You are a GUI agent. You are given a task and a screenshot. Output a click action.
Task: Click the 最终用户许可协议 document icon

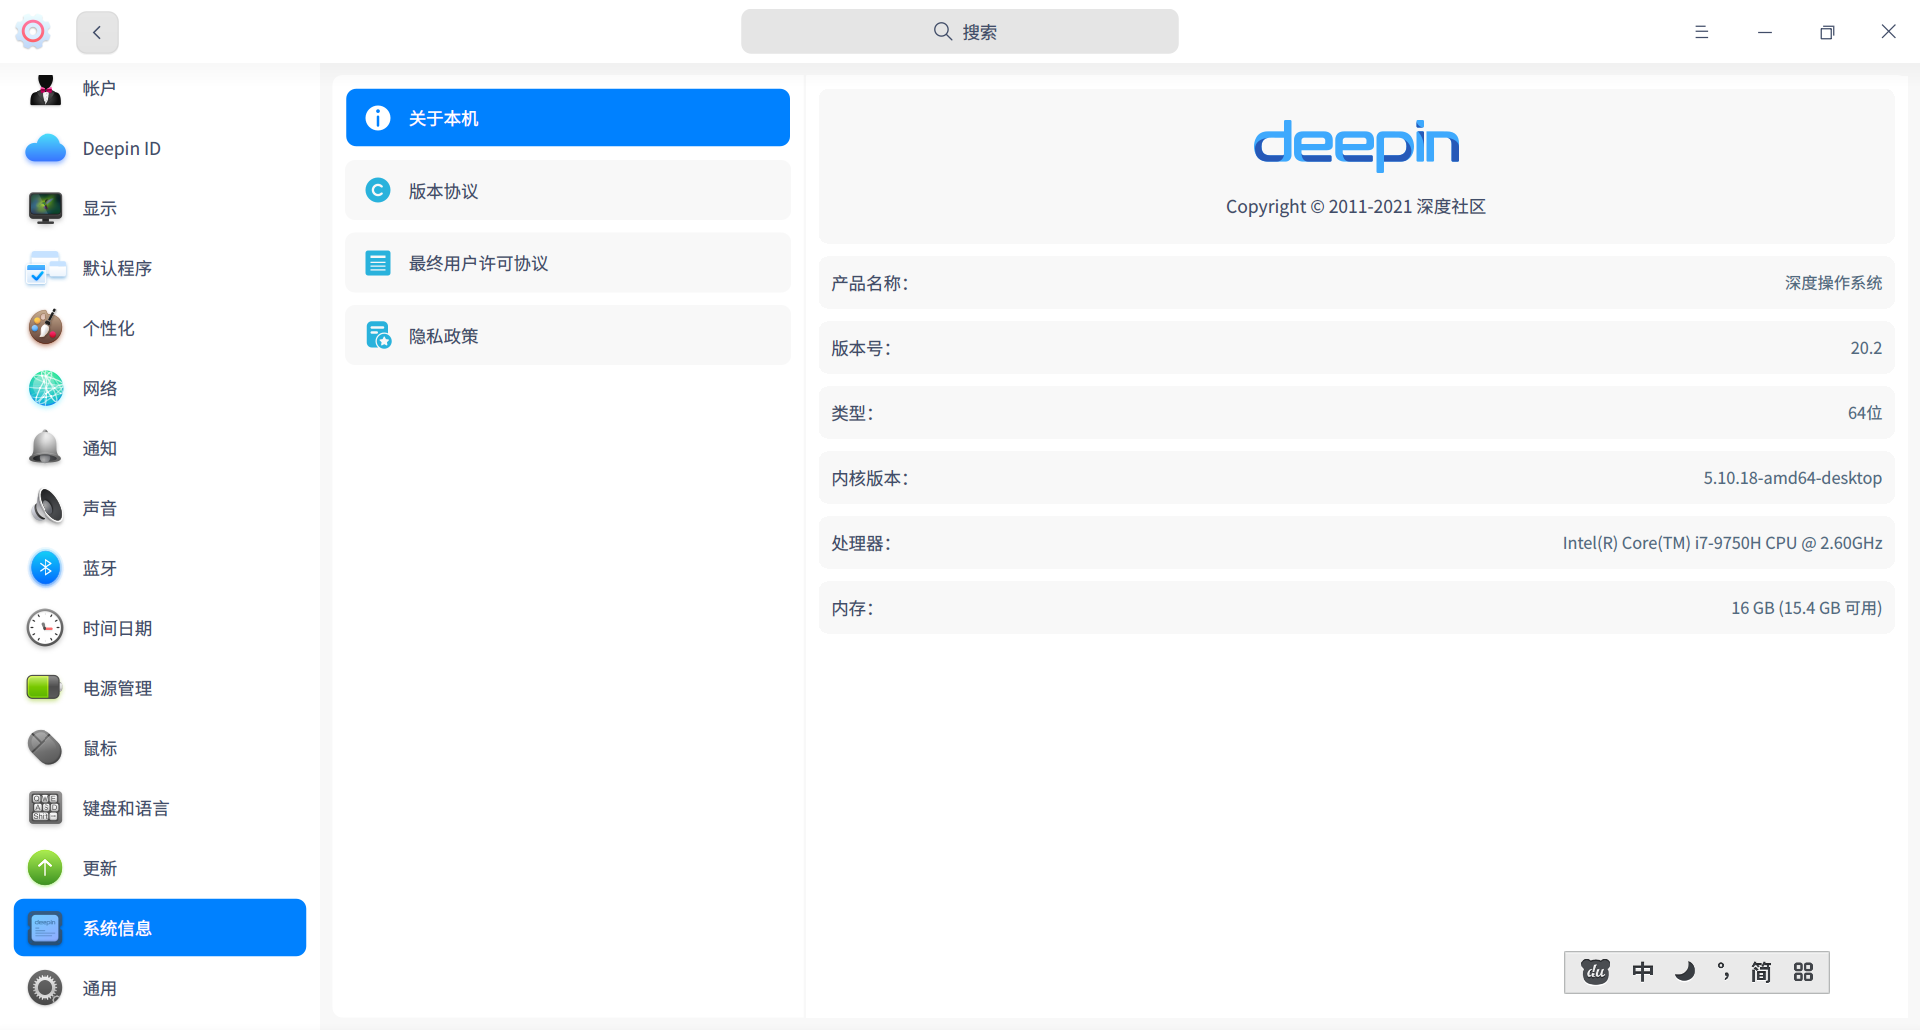tap(378, 263)
